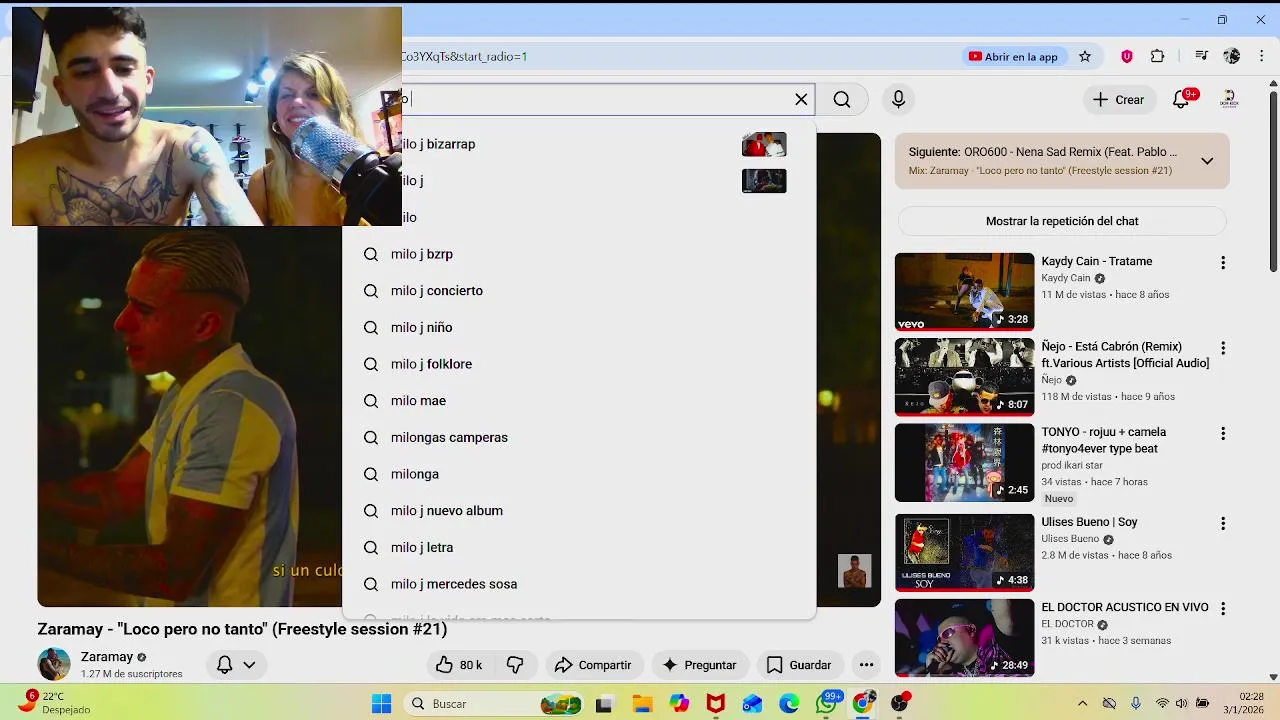Open the browser media control icon
The width and height of the screenshot is (1280, 720).
coord(1201,56)
